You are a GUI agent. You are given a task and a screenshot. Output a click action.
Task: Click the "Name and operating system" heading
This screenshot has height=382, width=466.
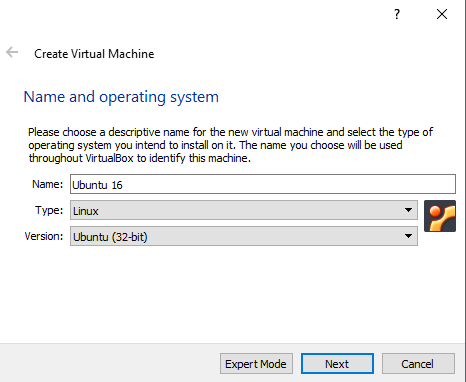tap(121, 97)
